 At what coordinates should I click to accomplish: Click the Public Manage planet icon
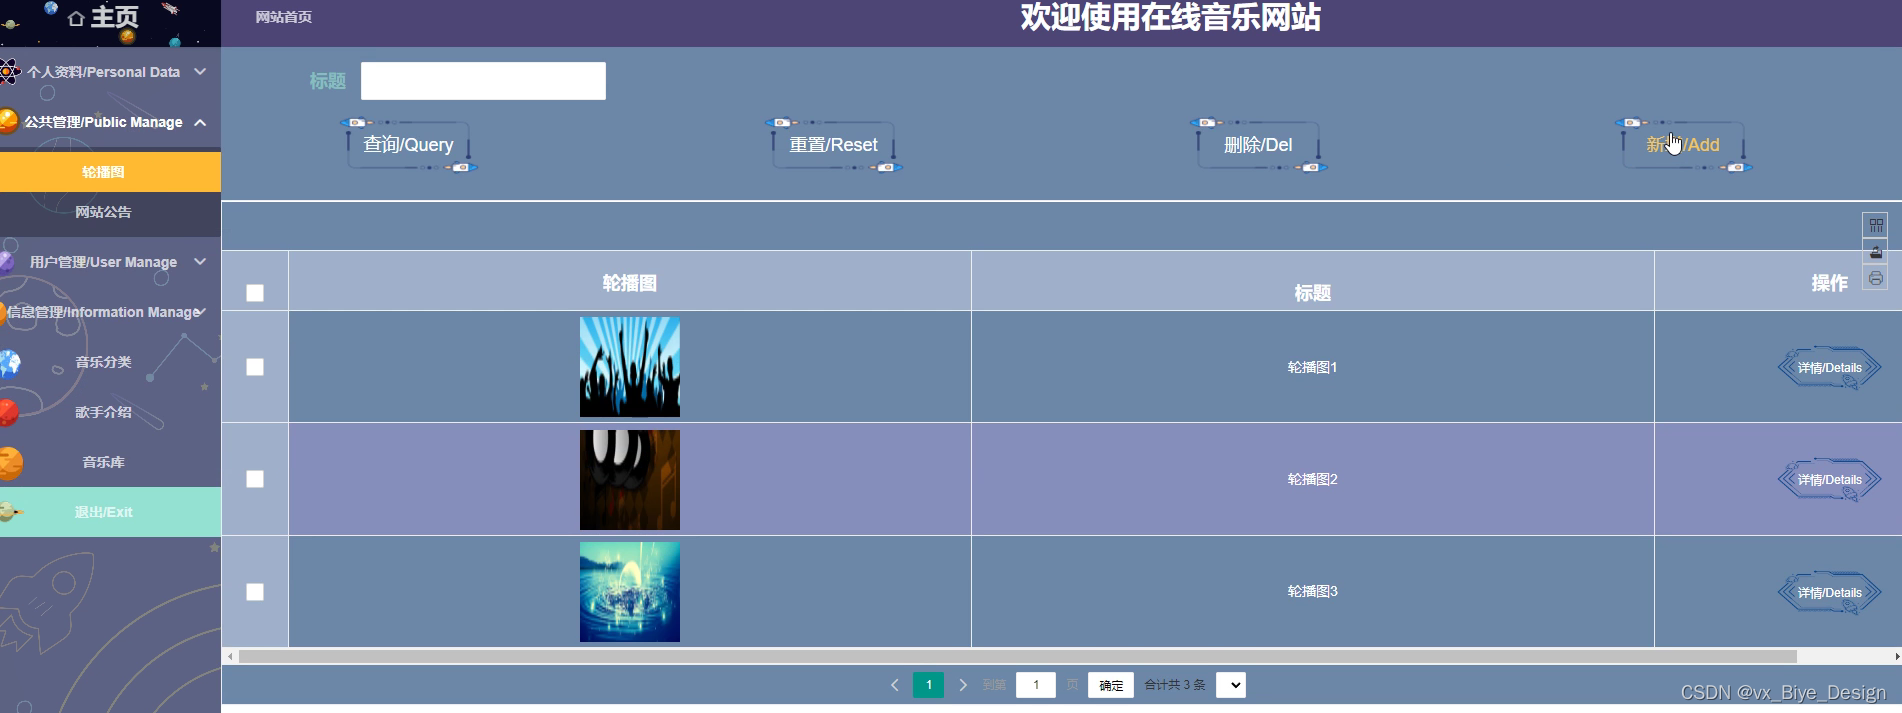(x=9, y=121)
